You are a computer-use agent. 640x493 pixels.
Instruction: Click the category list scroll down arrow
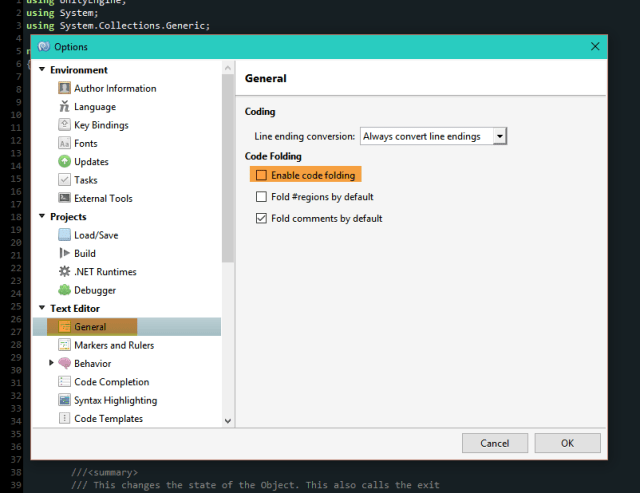[x=228, y=421]
